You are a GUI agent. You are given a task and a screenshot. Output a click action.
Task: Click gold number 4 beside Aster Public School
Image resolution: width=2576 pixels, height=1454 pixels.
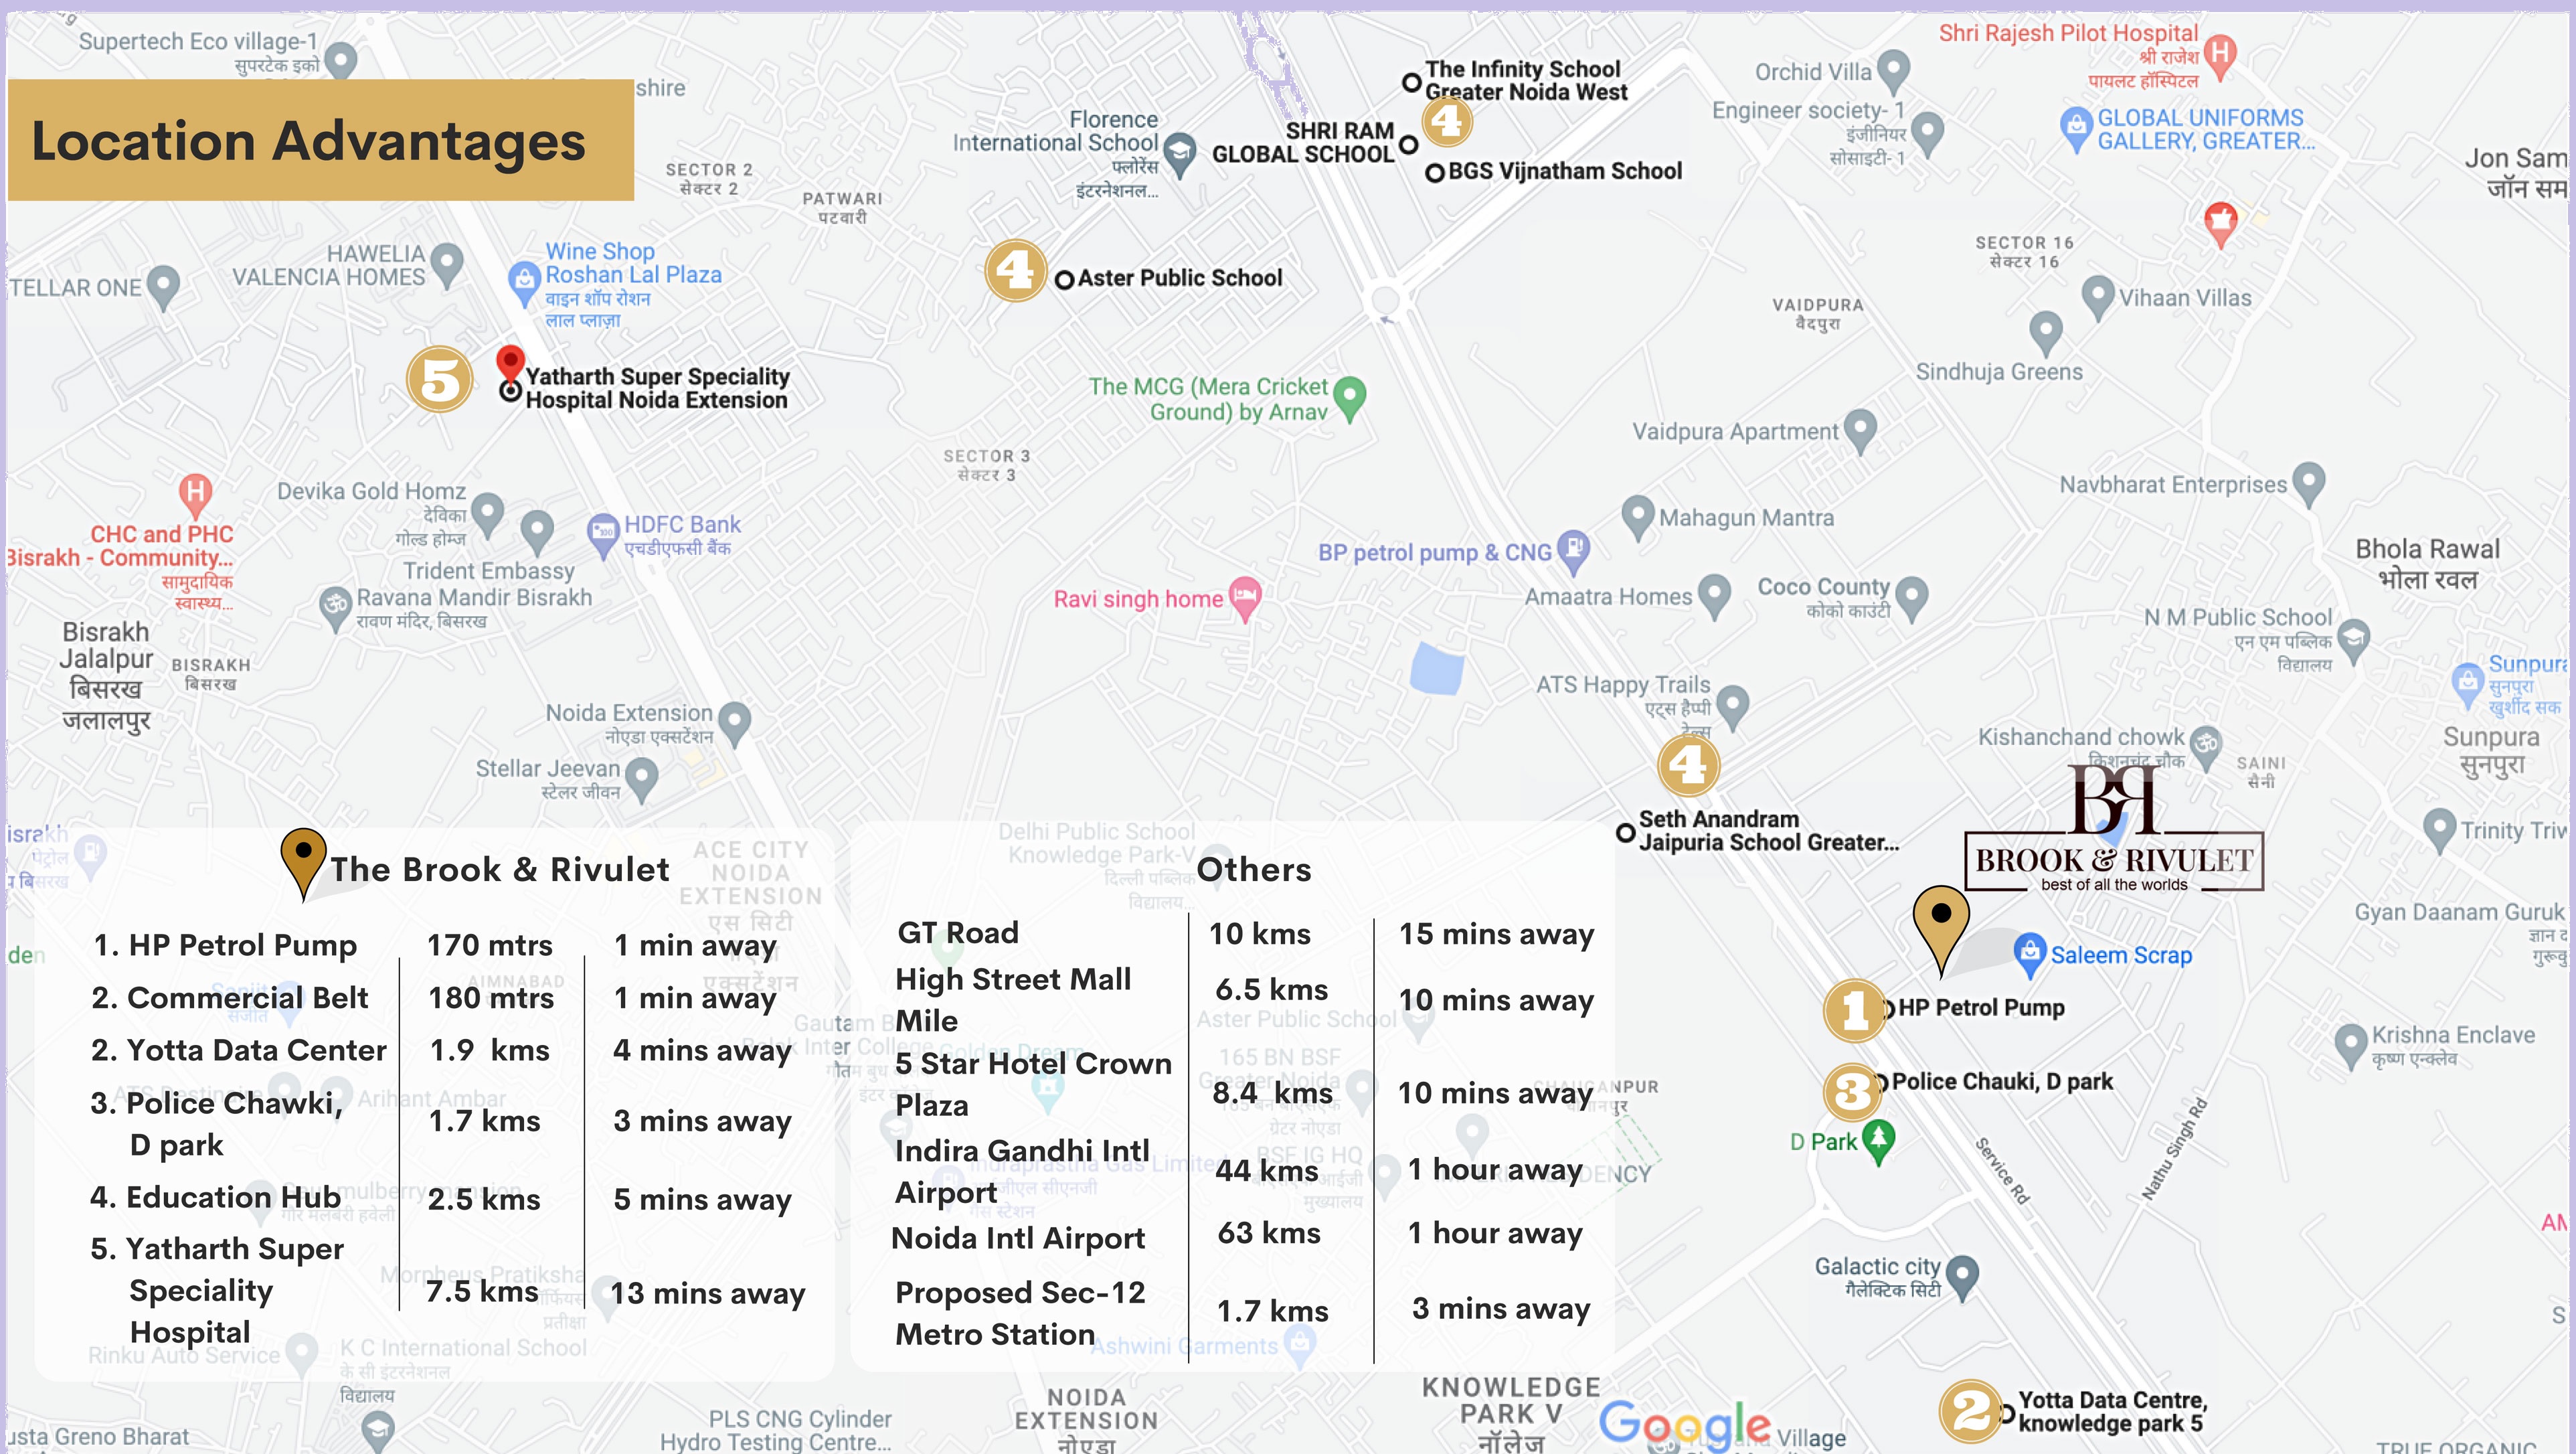click(1015, 270)
